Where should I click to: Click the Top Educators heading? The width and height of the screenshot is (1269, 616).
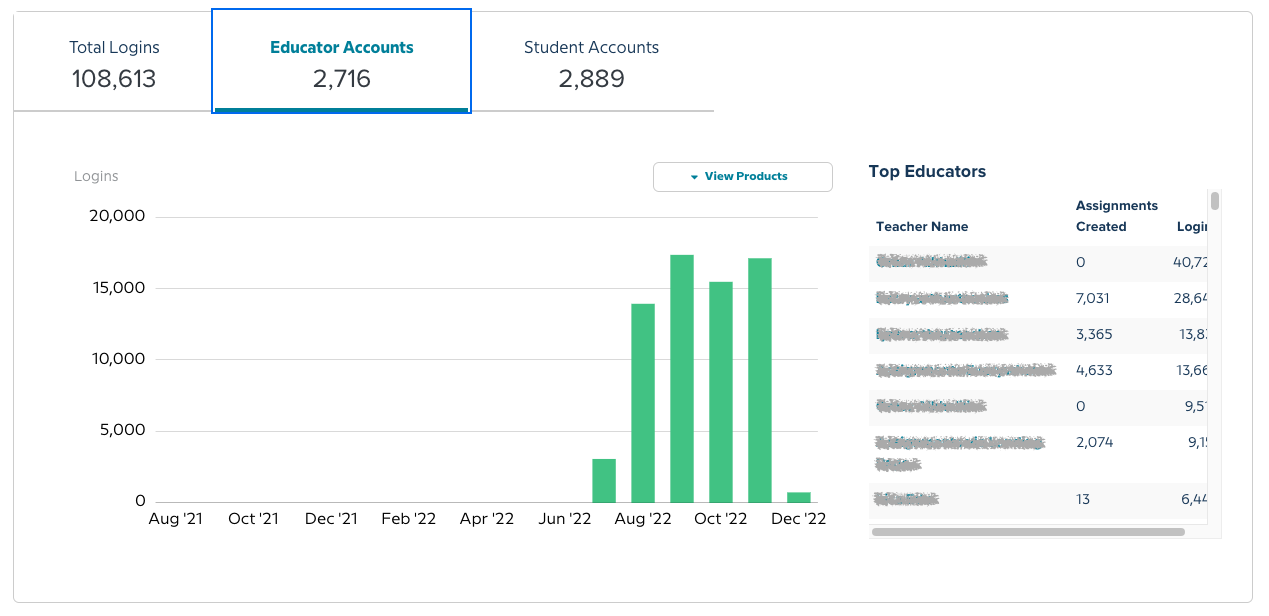click(x=927, y=171)
